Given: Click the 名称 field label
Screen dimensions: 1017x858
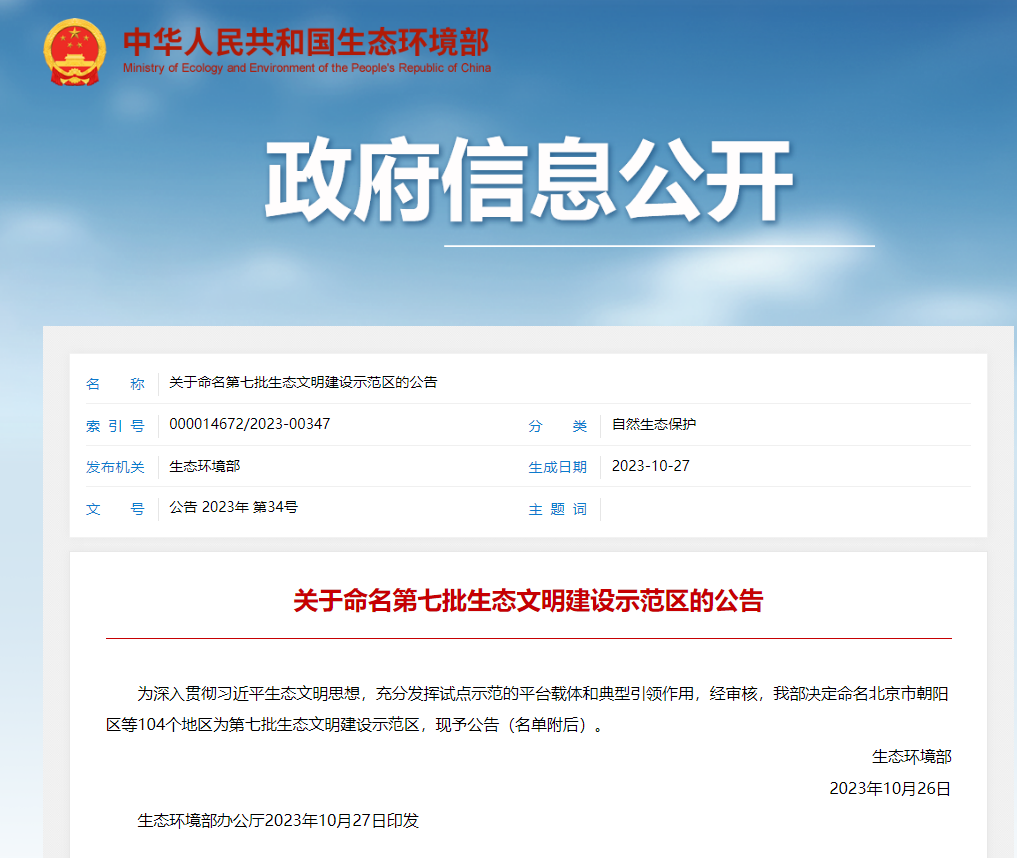Looking at the screenshot, I should click(x=116, y=383).
